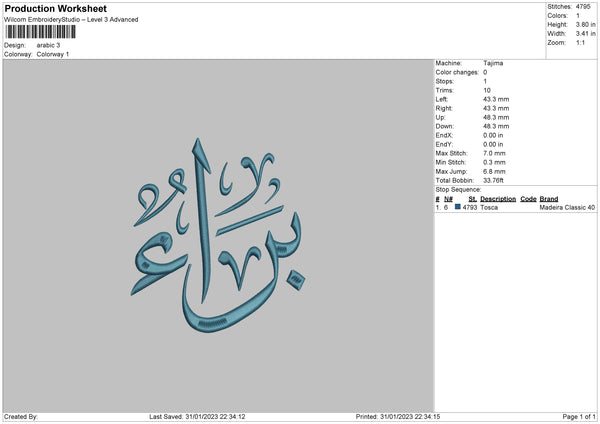
Task: Click the Stitches count 4795
Action: tap(583, 7)
